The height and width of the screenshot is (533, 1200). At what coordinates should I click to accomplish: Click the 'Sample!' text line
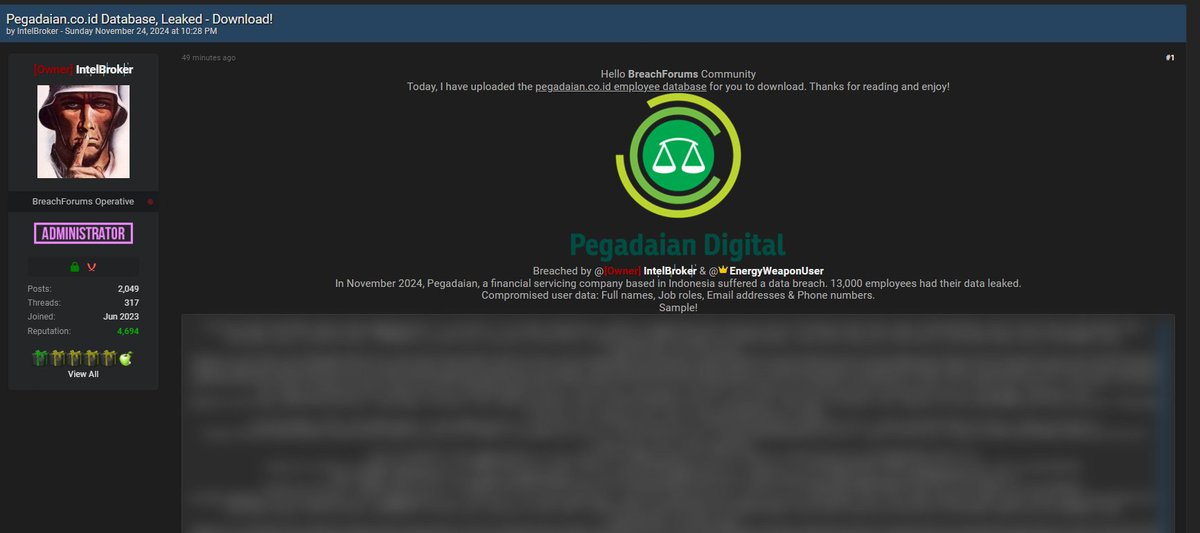pos(678,308)
